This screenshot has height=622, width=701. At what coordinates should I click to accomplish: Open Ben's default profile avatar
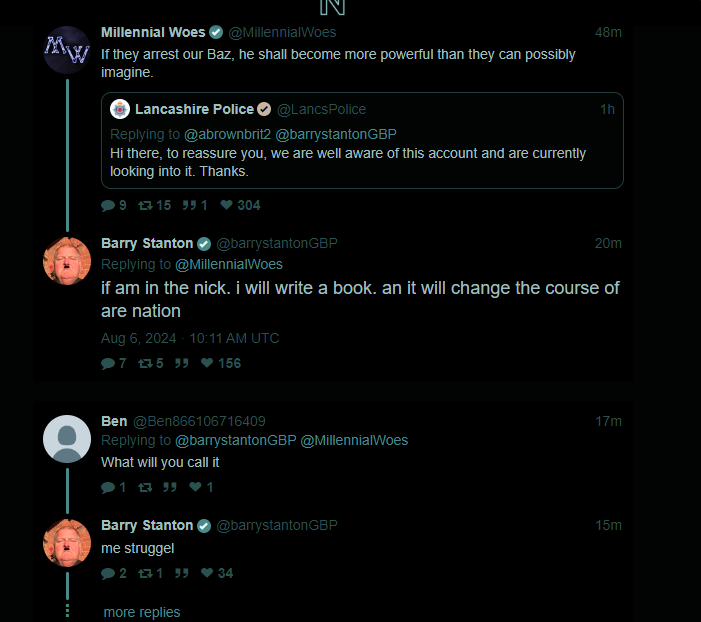tap(67, 439)
